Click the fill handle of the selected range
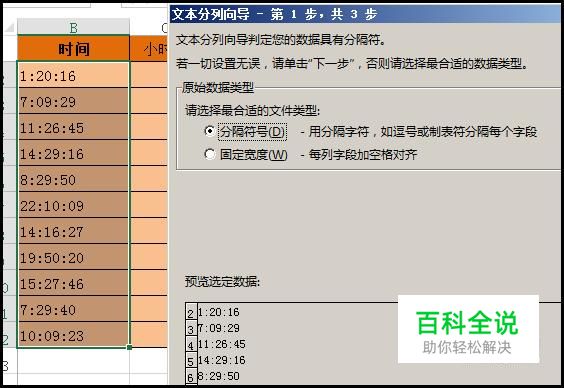Image resolution: width=564 pixels, height=388 pixels. pyautogui.click(x=129, y=347)
